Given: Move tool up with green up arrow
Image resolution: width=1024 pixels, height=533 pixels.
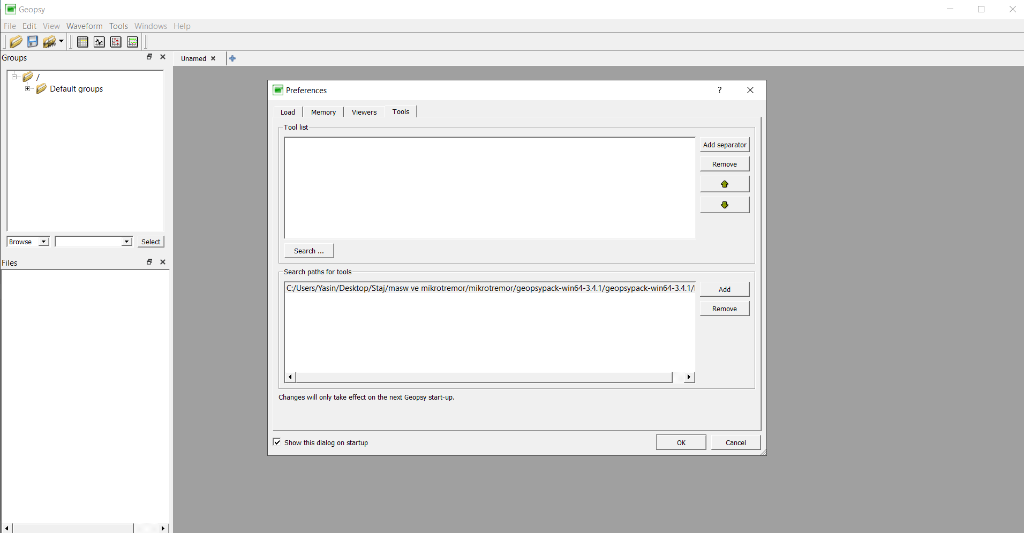Looking at the screenshot, I should click(x=724, y=184).
